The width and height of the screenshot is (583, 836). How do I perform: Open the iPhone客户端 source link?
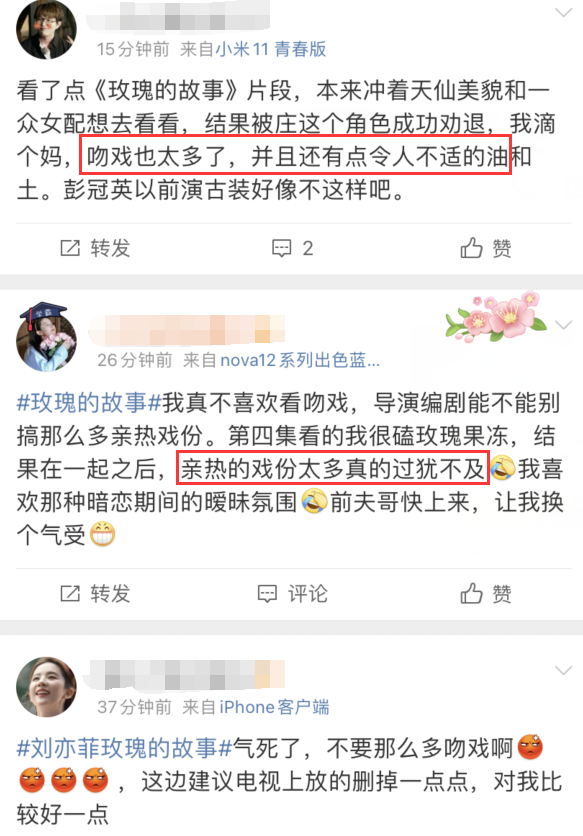(274, 707)
